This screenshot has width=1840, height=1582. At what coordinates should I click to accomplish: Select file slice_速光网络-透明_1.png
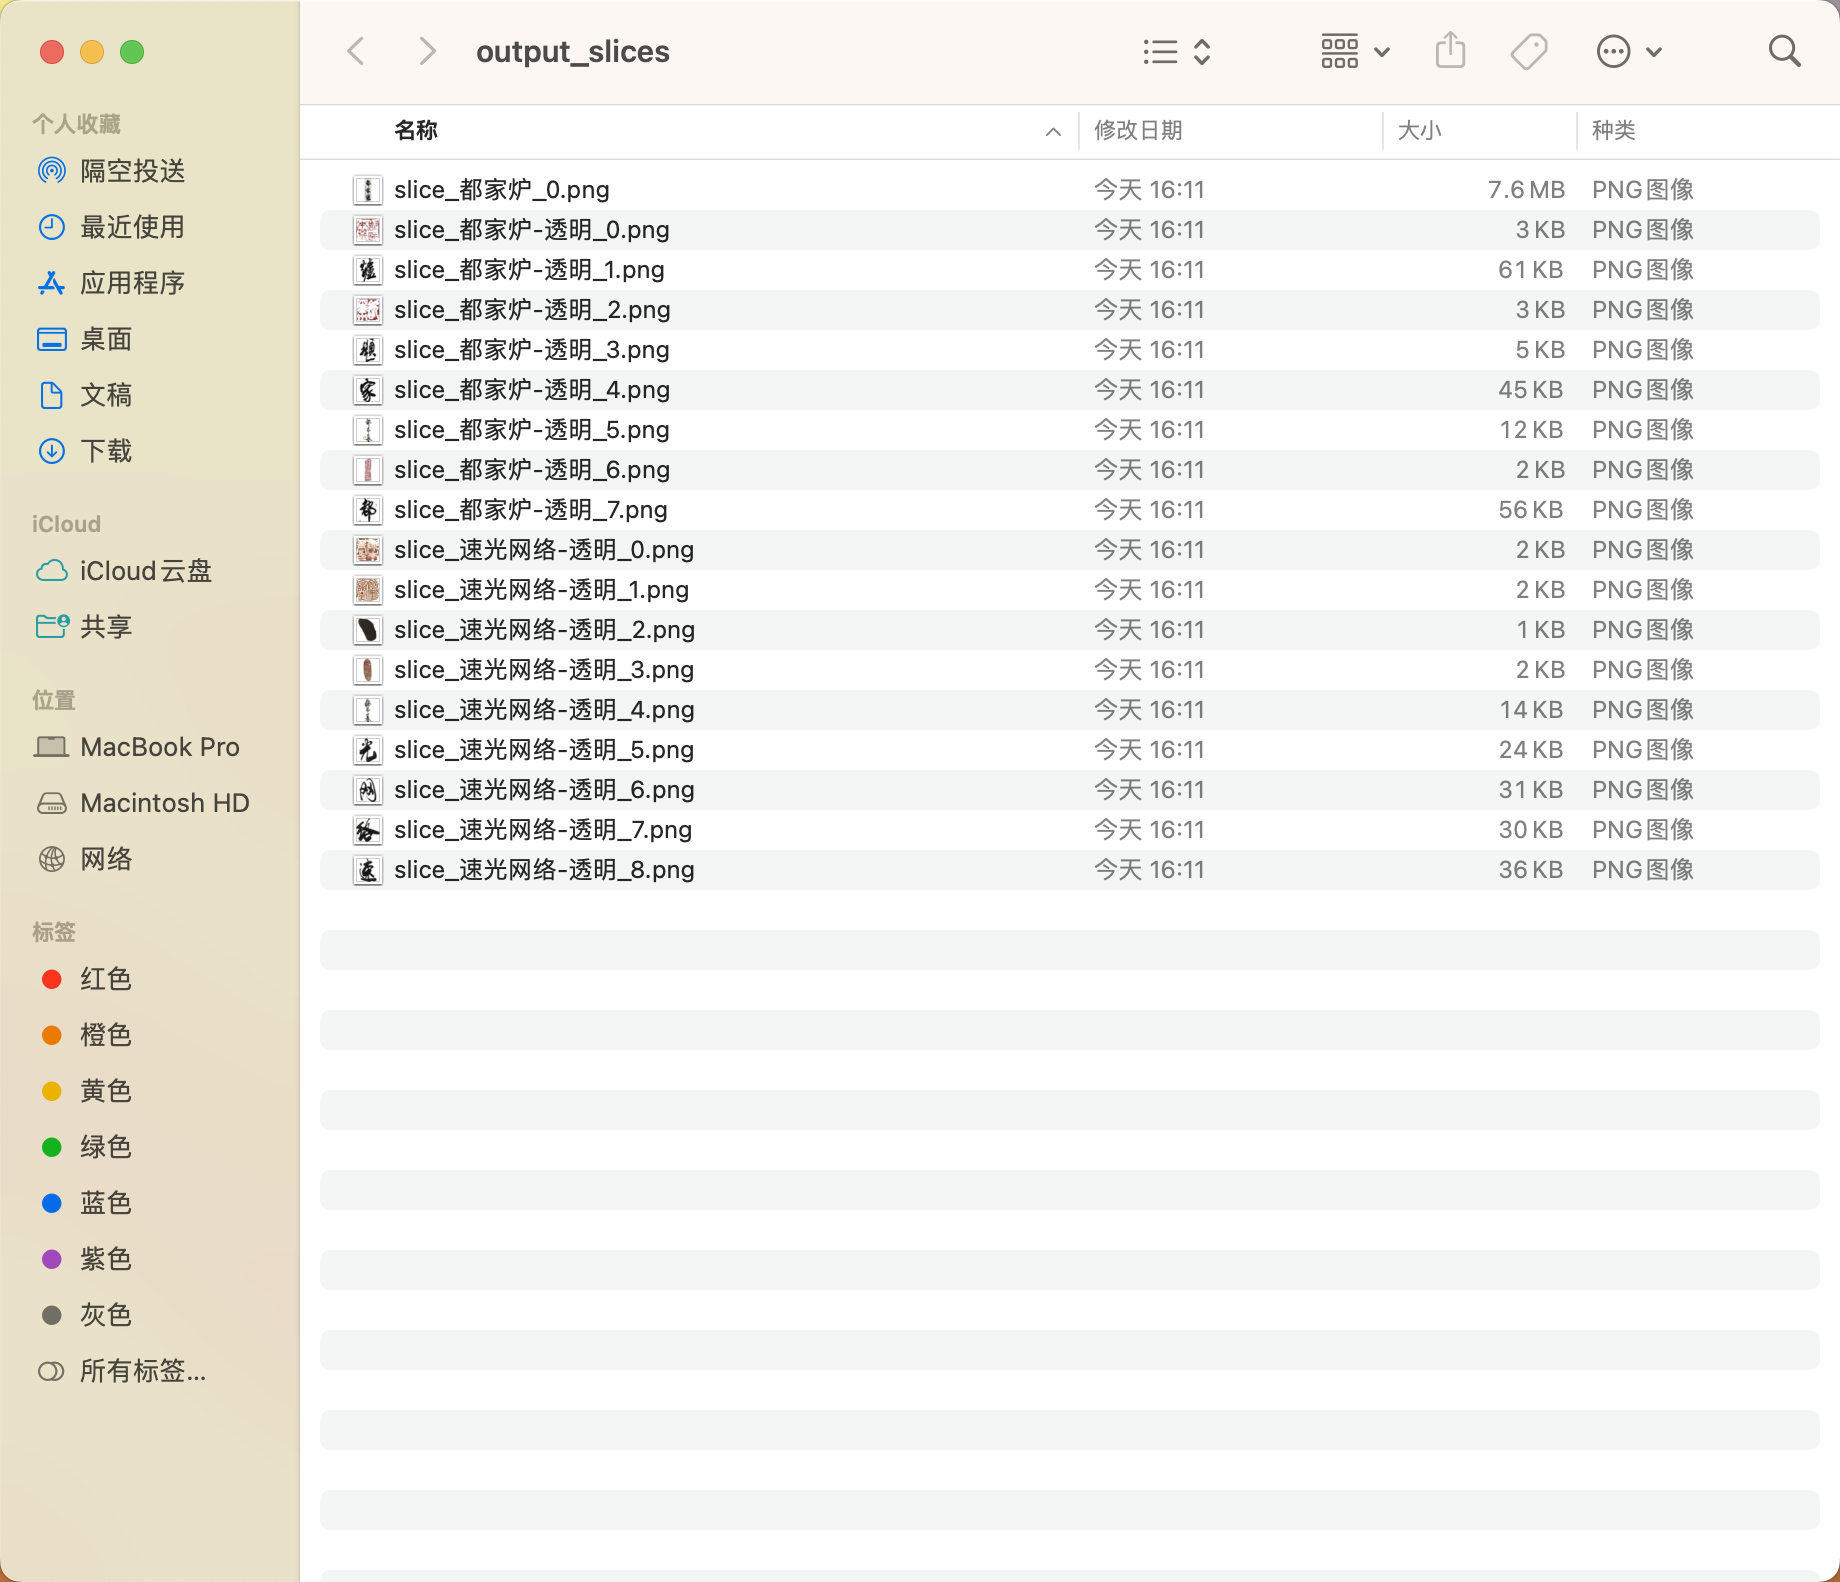coord(1069,590)
